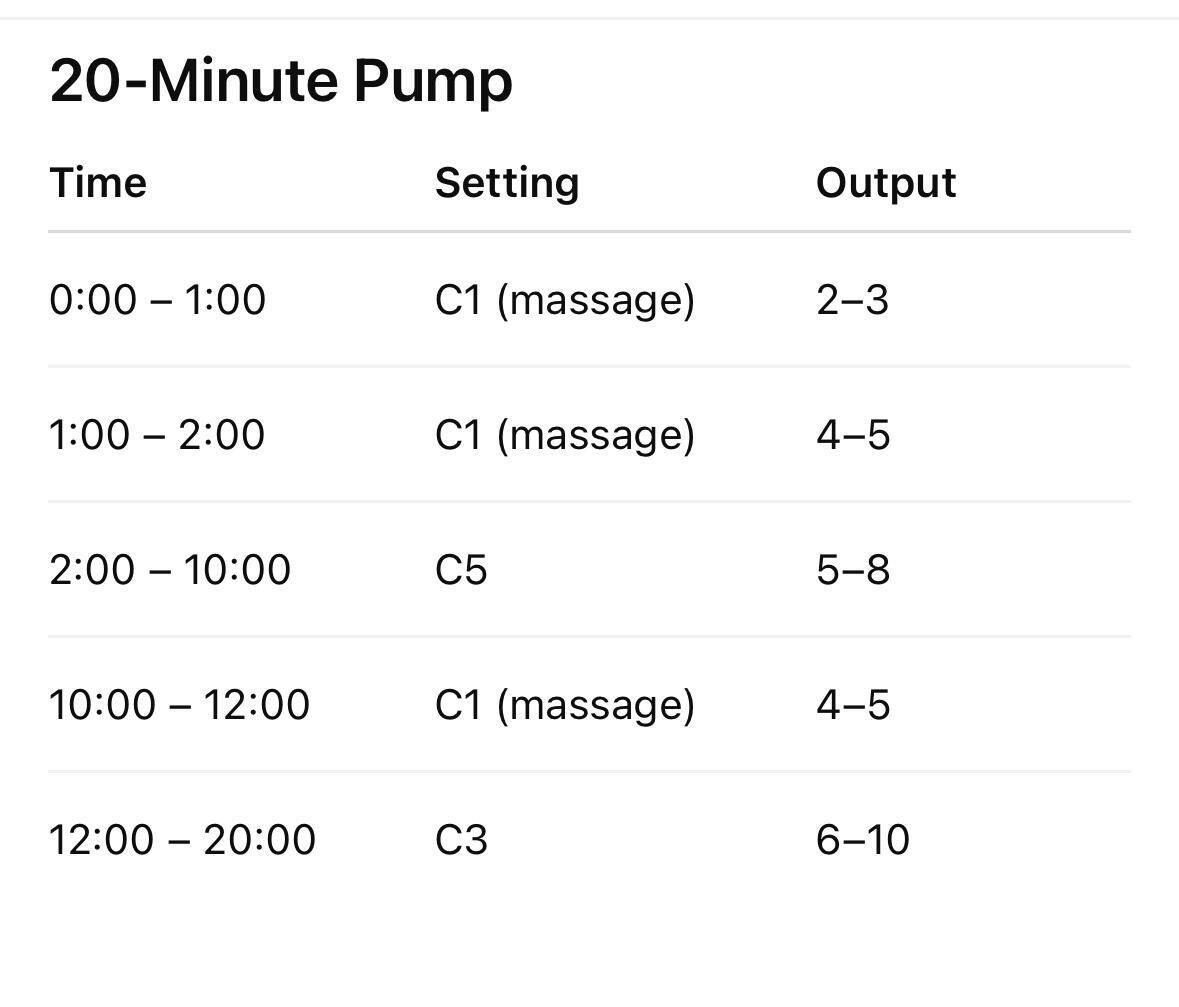The height and width of the screenshot is (1007, 1179).
Task: Click the C5 setting cell
Action: click(x=461, y=570)
